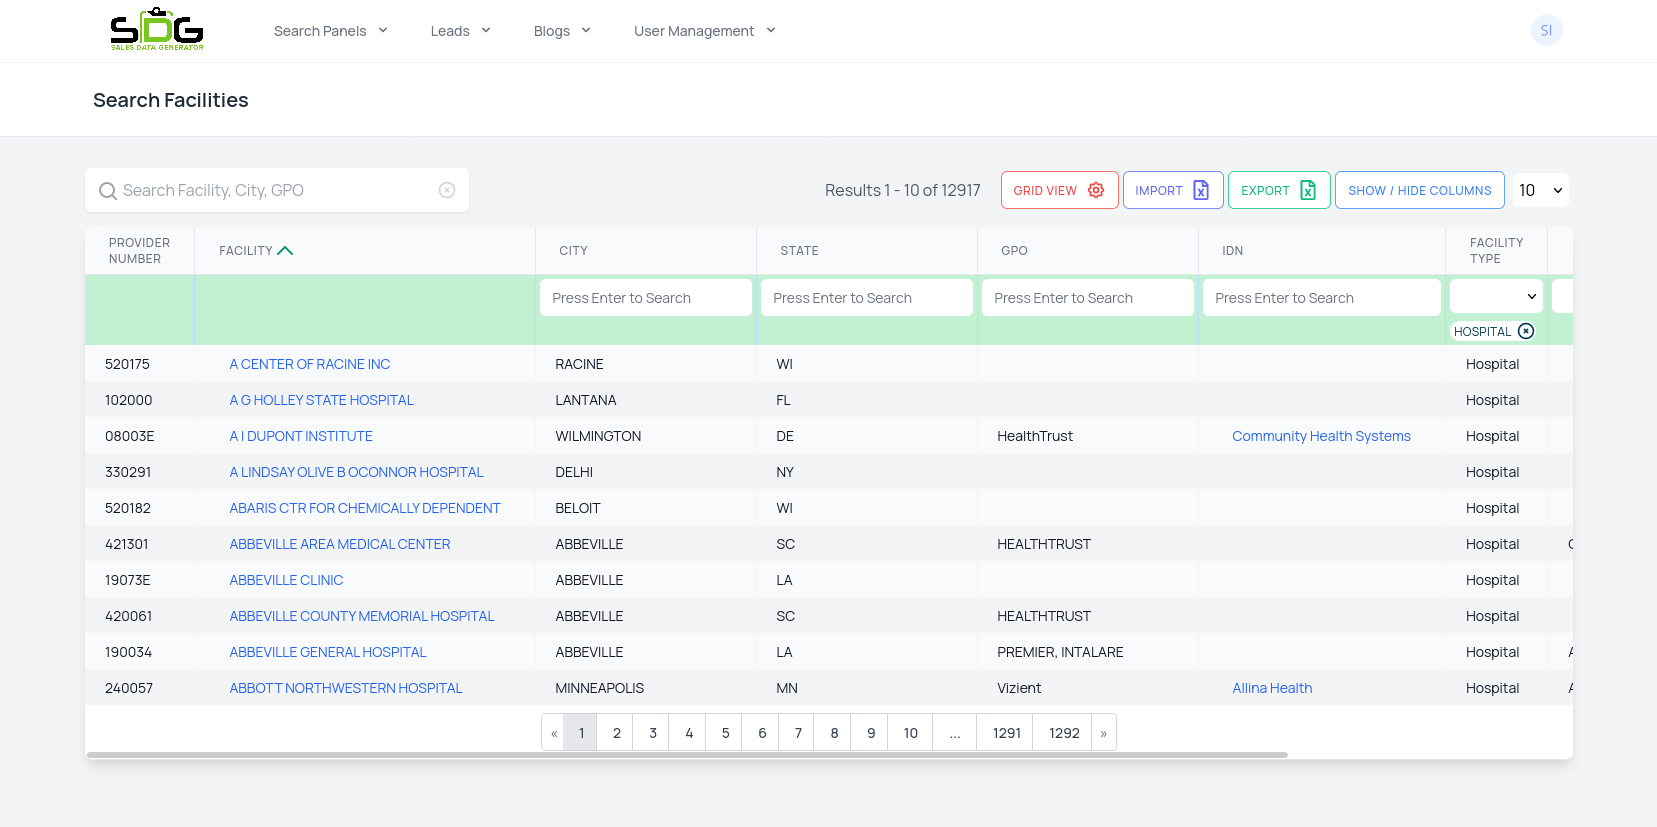Screen dimensions: 1657x827
Task: Open the Abbott Northwestern Hospital link
Action: click(x=346, y=688)
